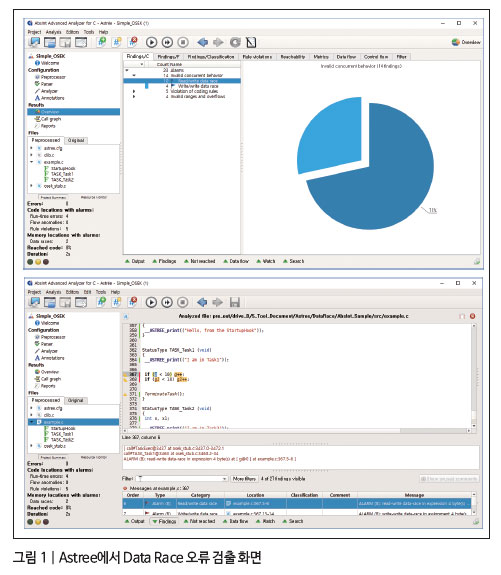Sort findings table by Category column header
The width and height of the screenshot is (501, 575).
coord(200,495)
